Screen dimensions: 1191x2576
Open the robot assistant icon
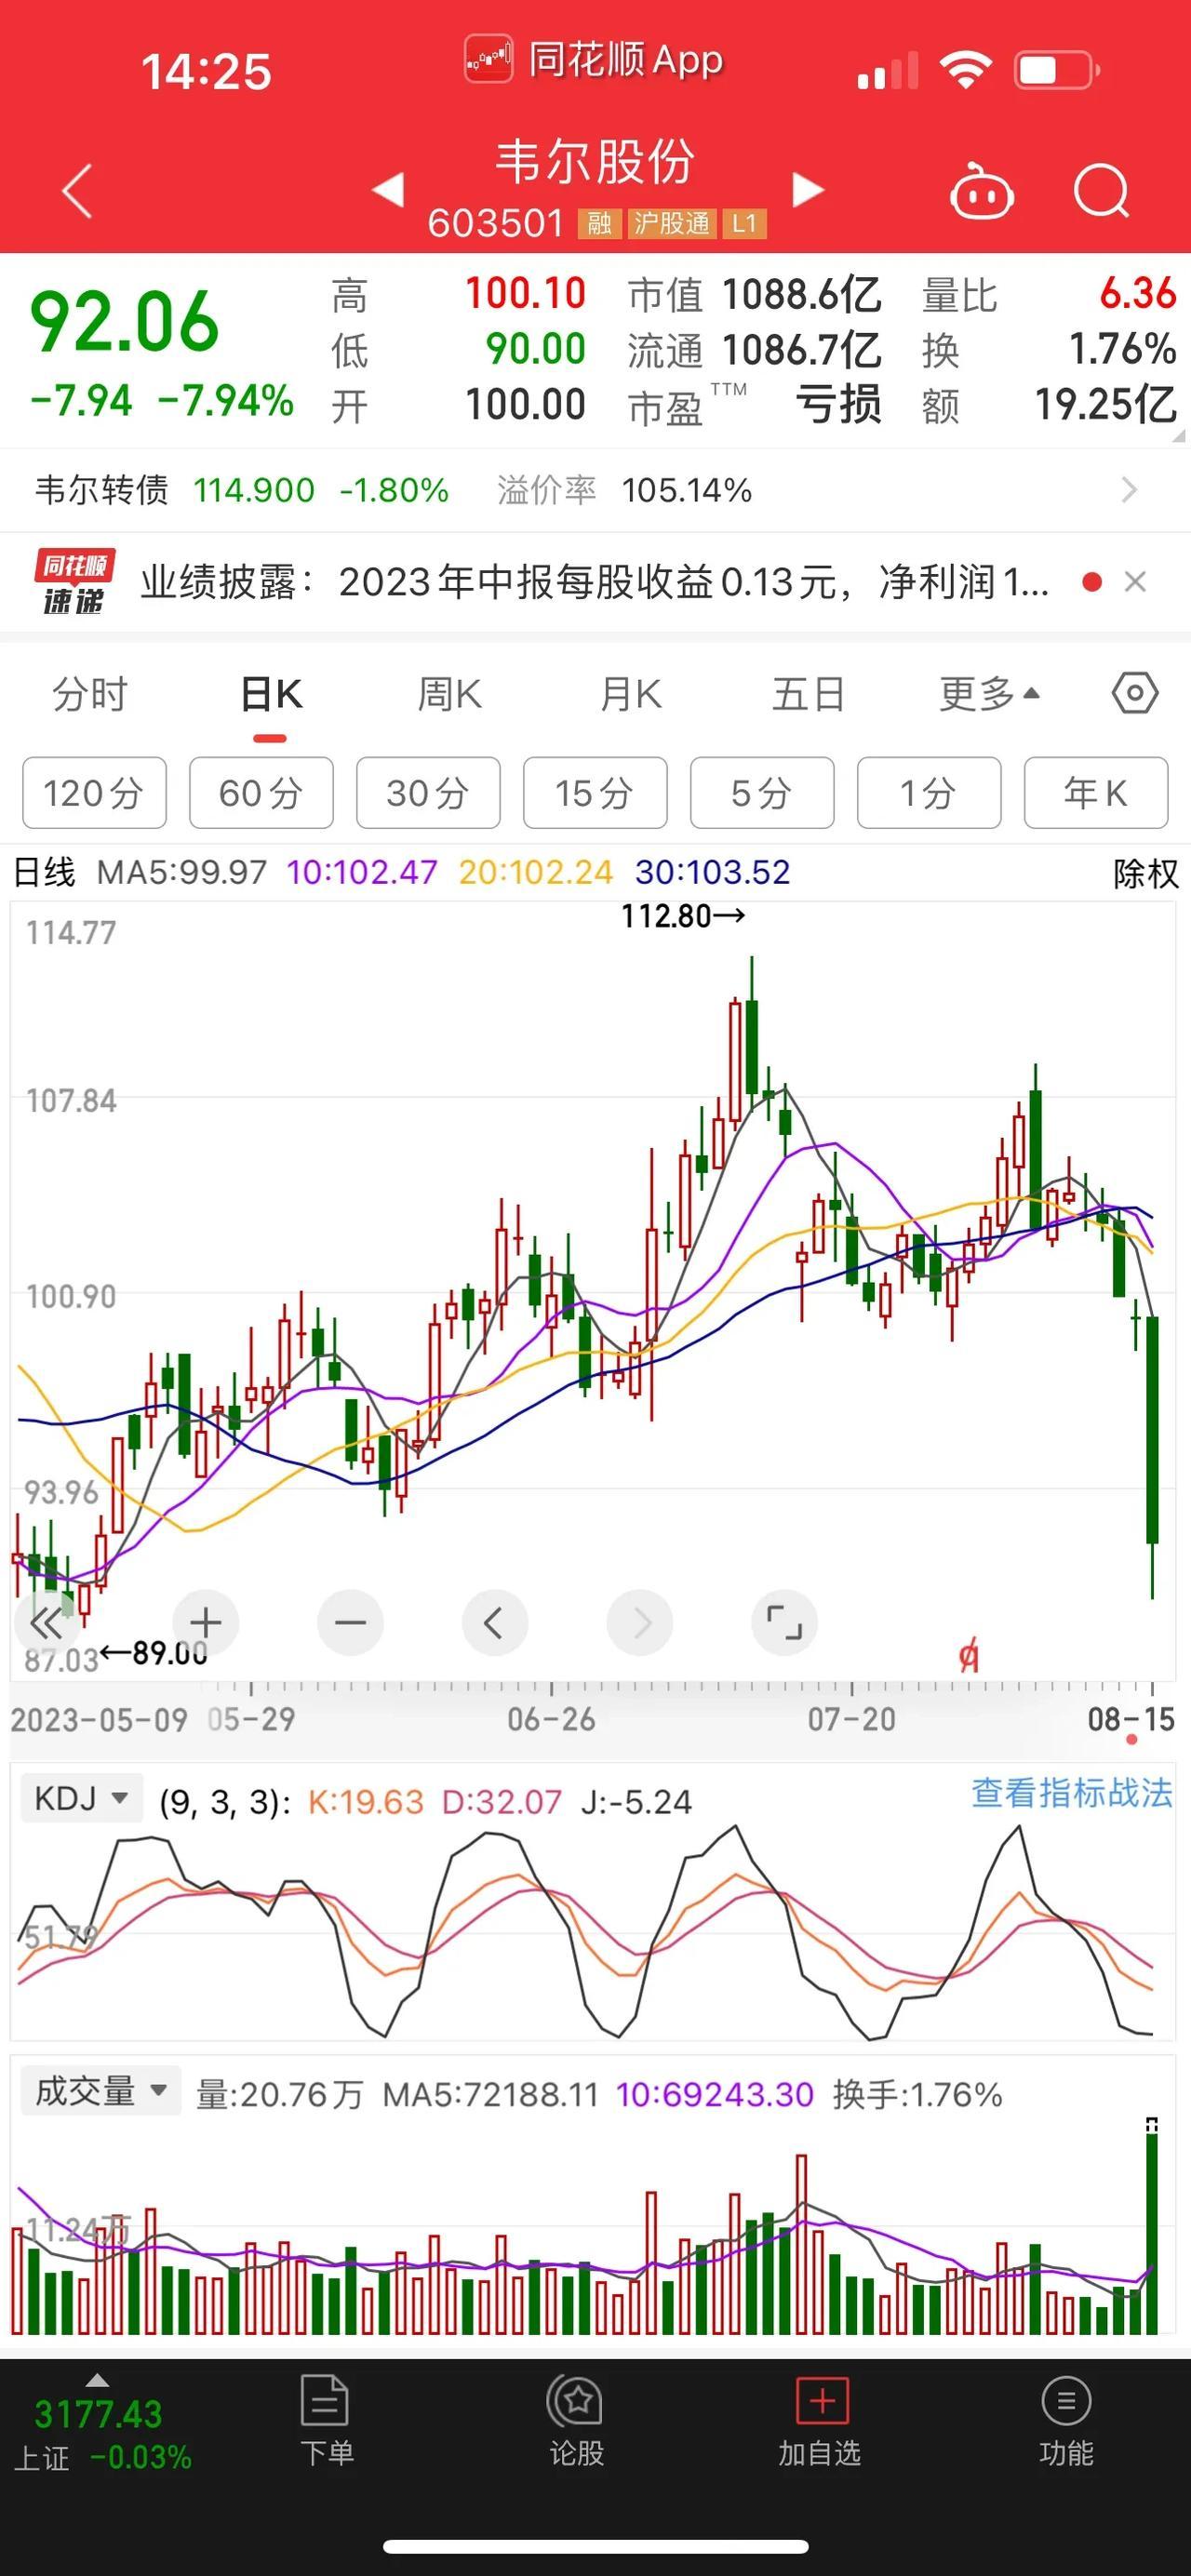pyautogui.click(x=981, y=190)
